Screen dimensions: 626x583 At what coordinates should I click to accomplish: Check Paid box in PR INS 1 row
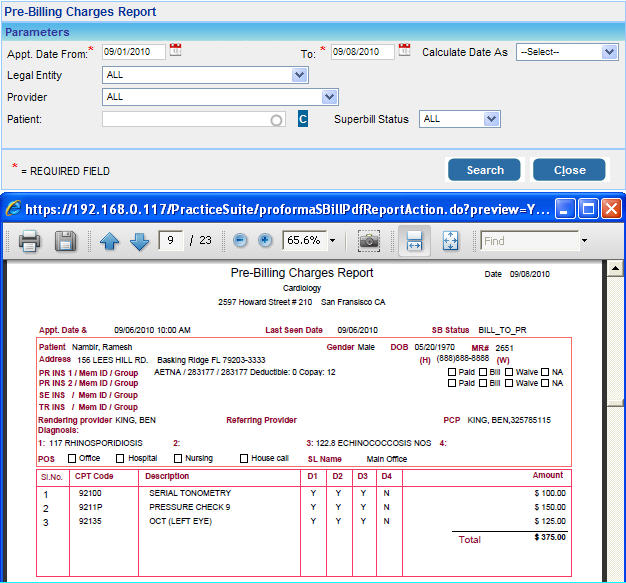452,372
